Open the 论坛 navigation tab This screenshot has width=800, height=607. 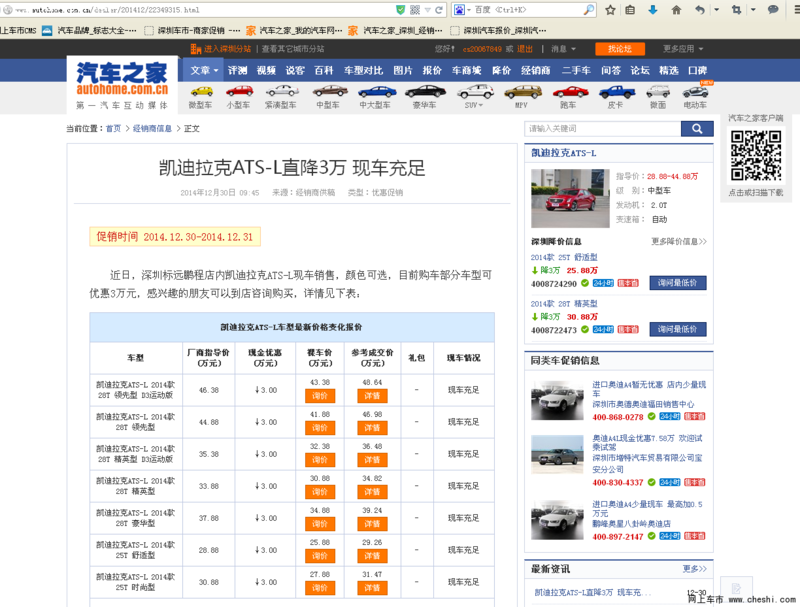[640, 70]
